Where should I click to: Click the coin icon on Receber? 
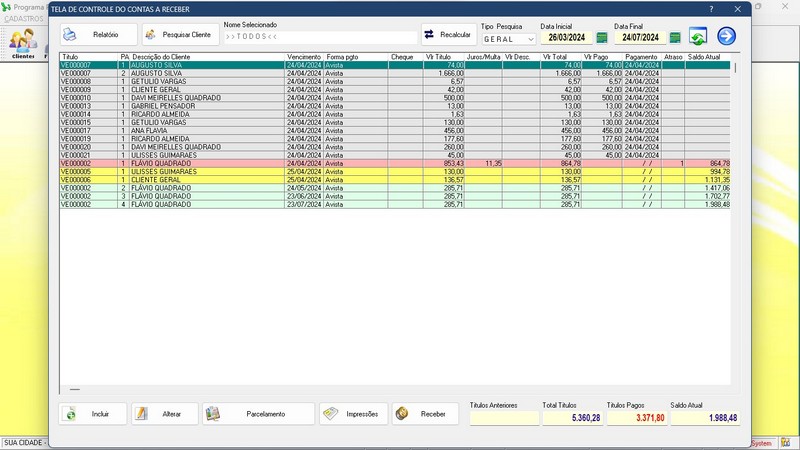pyautogui.click(x=402, y=414)
